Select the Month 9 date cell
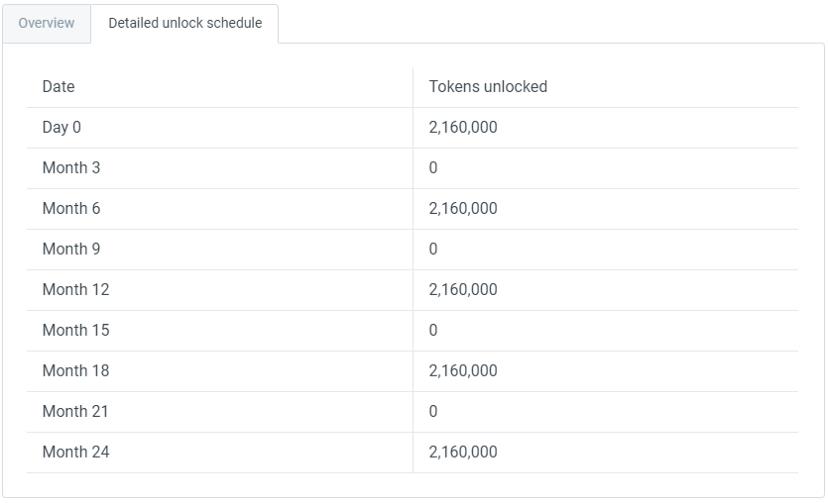This screenshot has height=503, width=828. [71, 249]
